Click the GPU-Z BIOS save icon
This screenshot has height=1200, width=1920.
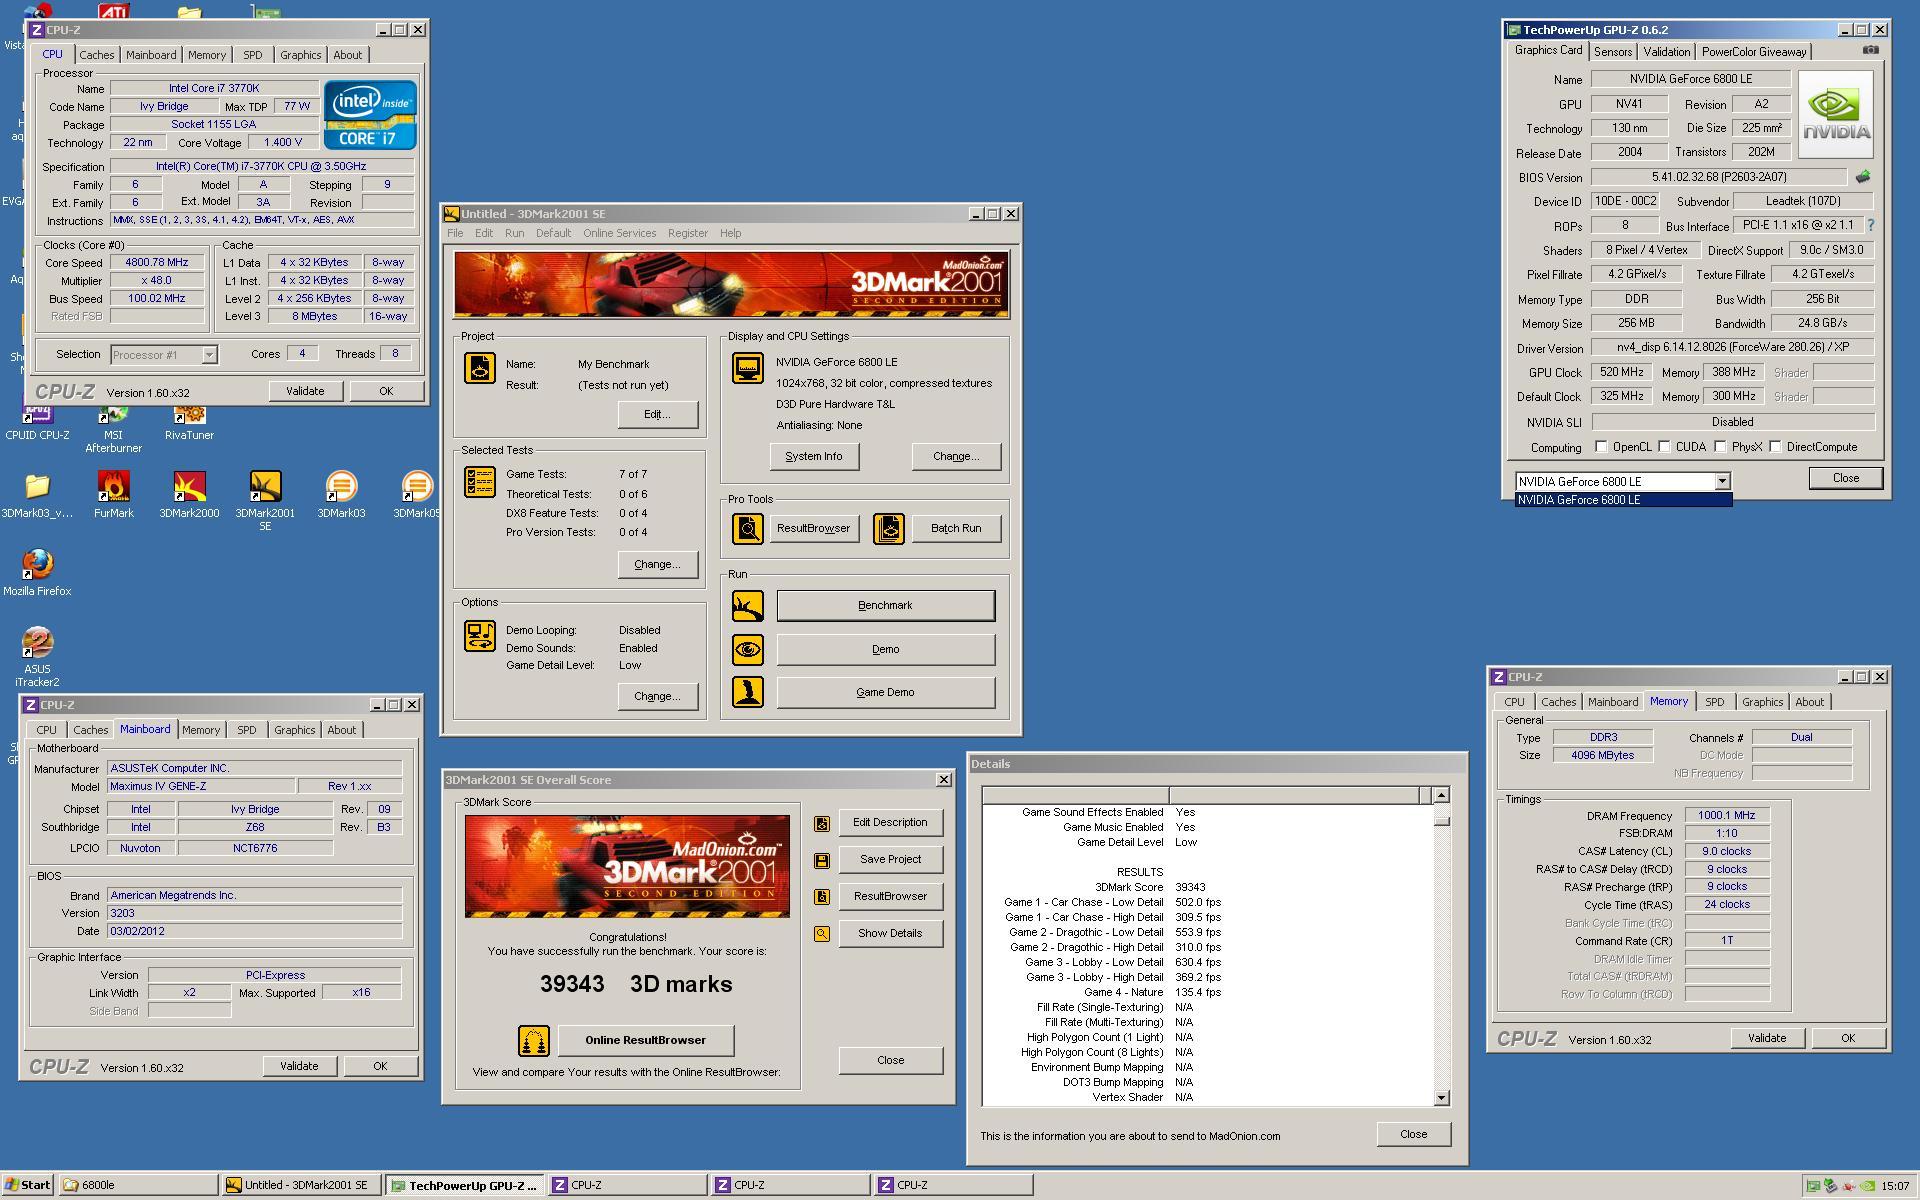coord(1862,177)
